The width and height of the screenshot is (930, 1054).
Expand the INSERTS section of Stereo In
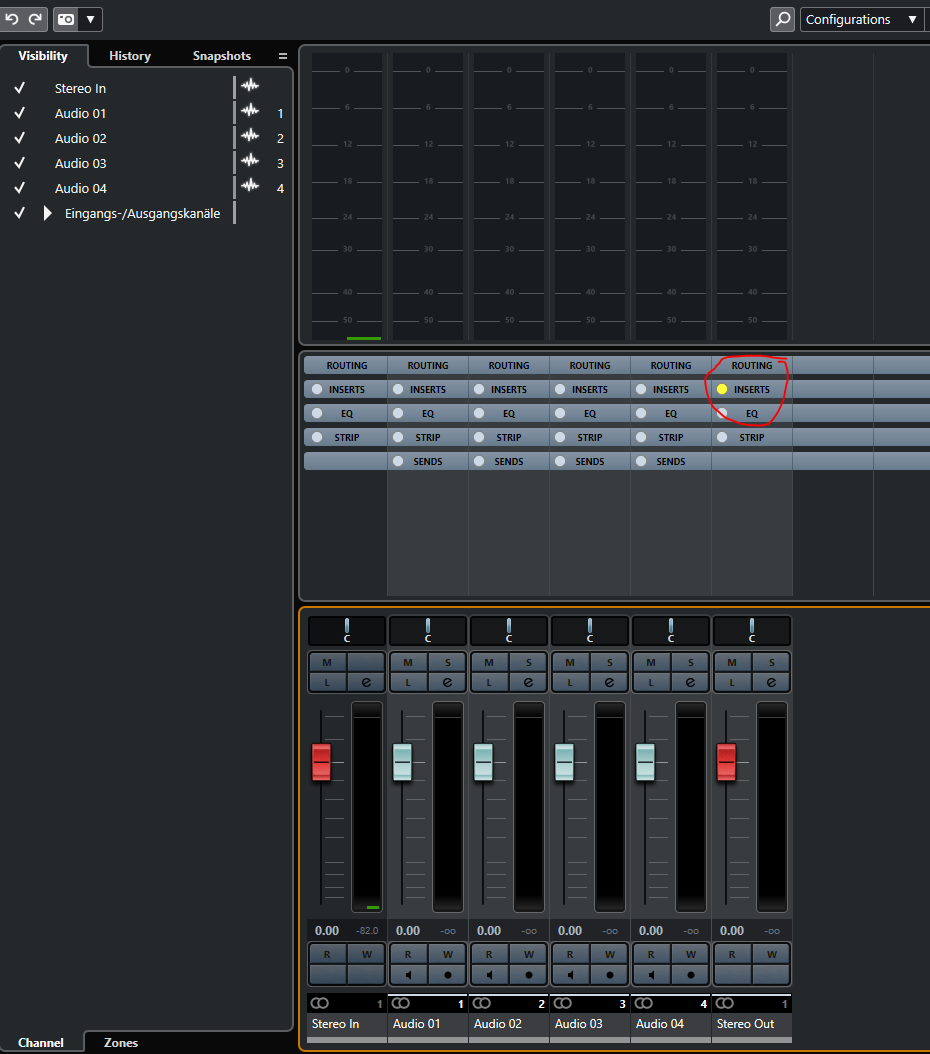click(x=346, y=389)
